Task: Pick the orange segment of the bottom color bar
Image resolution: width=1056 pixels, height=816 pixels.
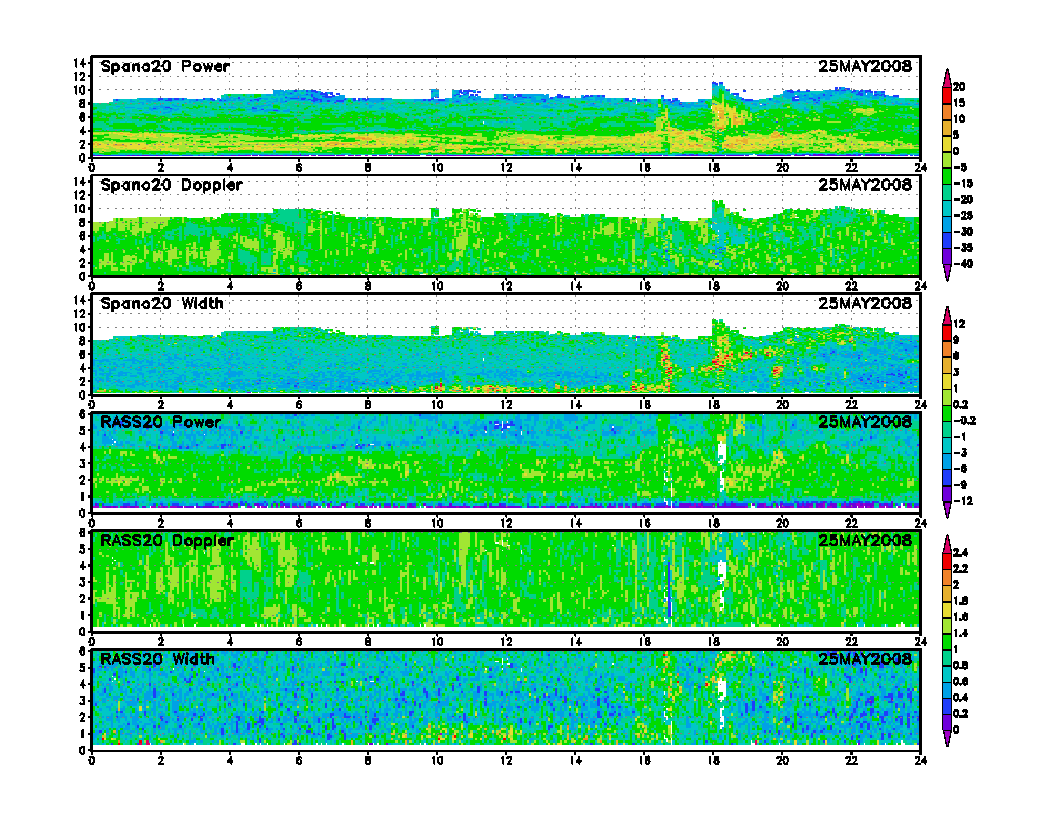Action: click(947, 578)
